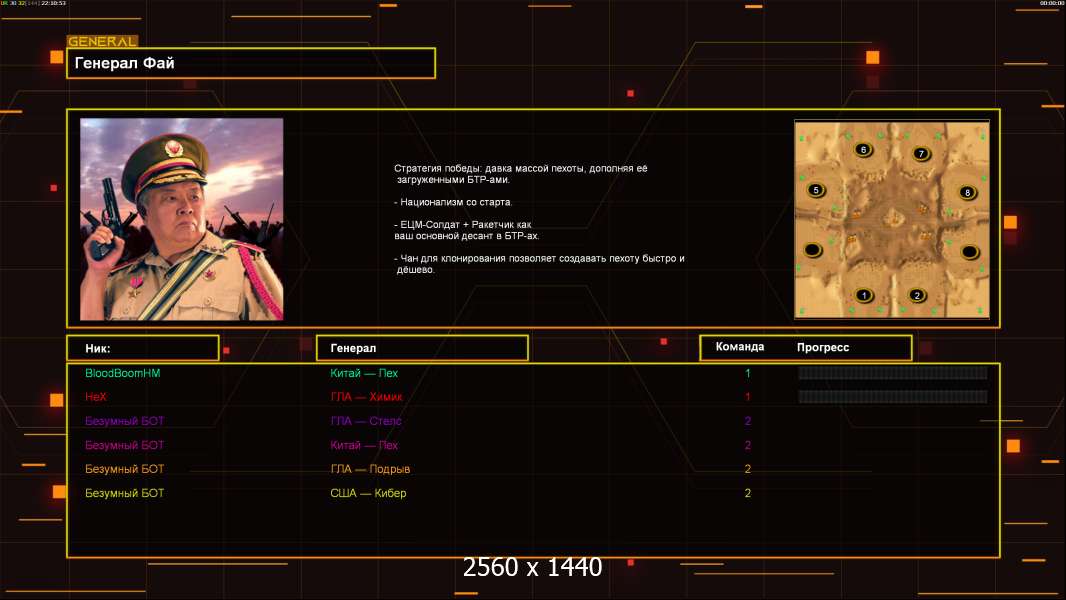Select start position 5 on the minimap
1066x600 pixels.
[816, 190]
